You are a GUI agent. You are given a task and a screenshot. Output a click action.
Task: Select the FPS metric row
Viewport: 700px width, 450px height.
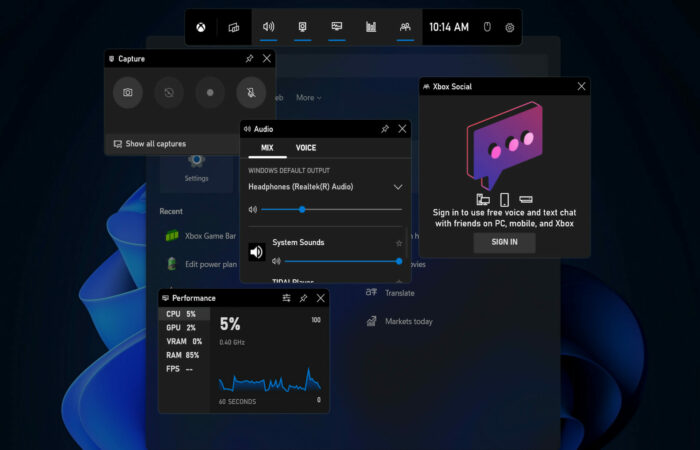(x=184, y=369)
